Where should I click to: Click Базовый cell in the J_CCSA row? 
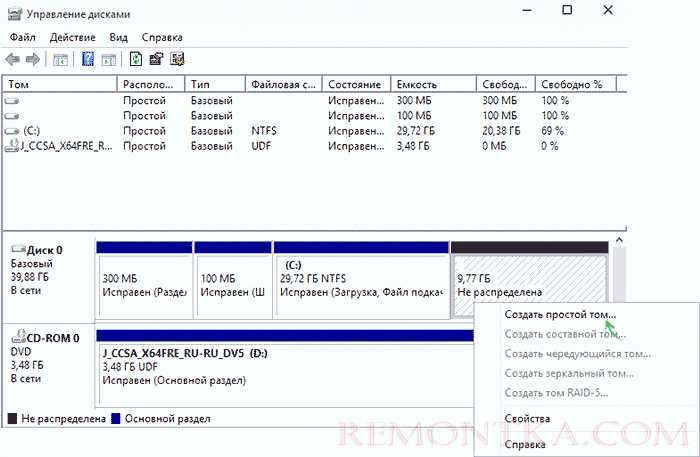(x=212, y=146)
